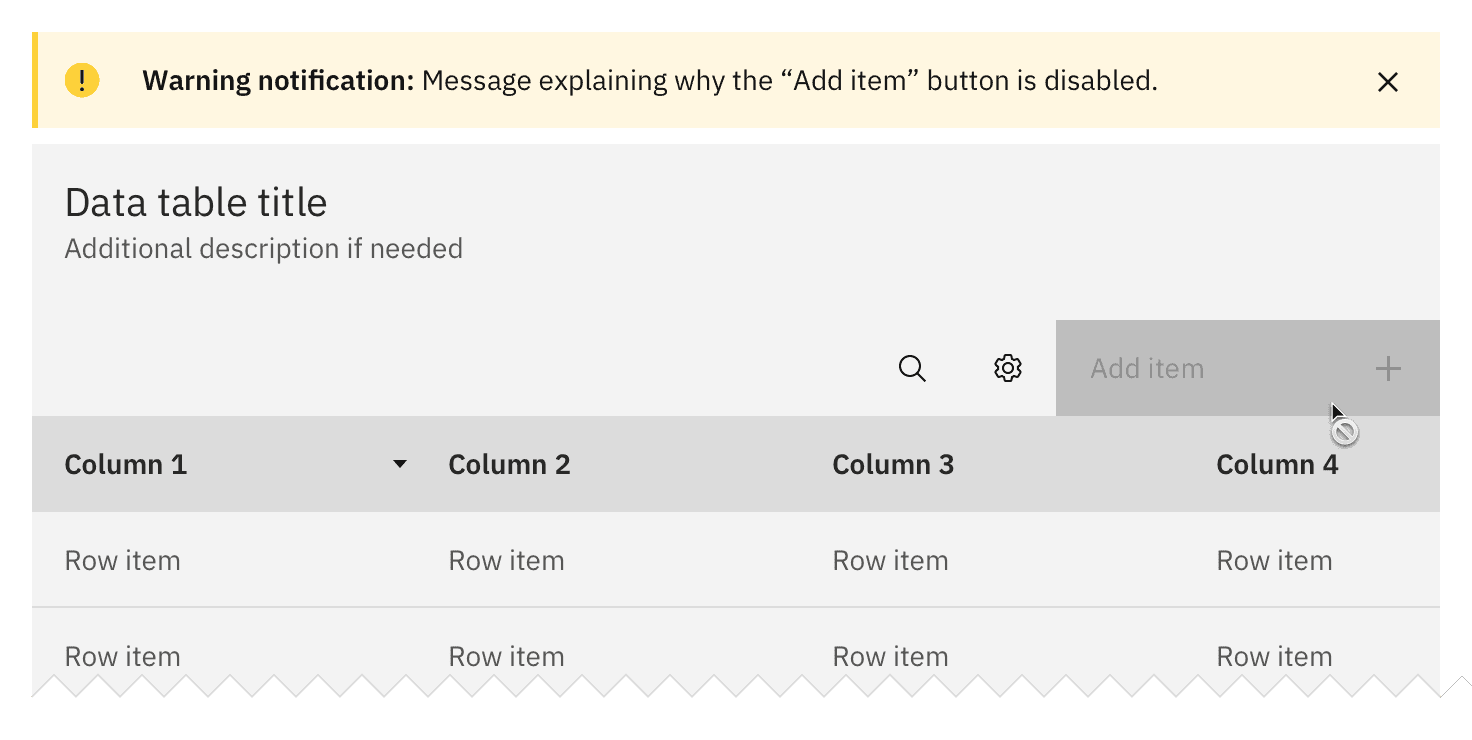1472x740 pixels.
Task: Select the first Row item under Column 4
Action: [1274, 560]
